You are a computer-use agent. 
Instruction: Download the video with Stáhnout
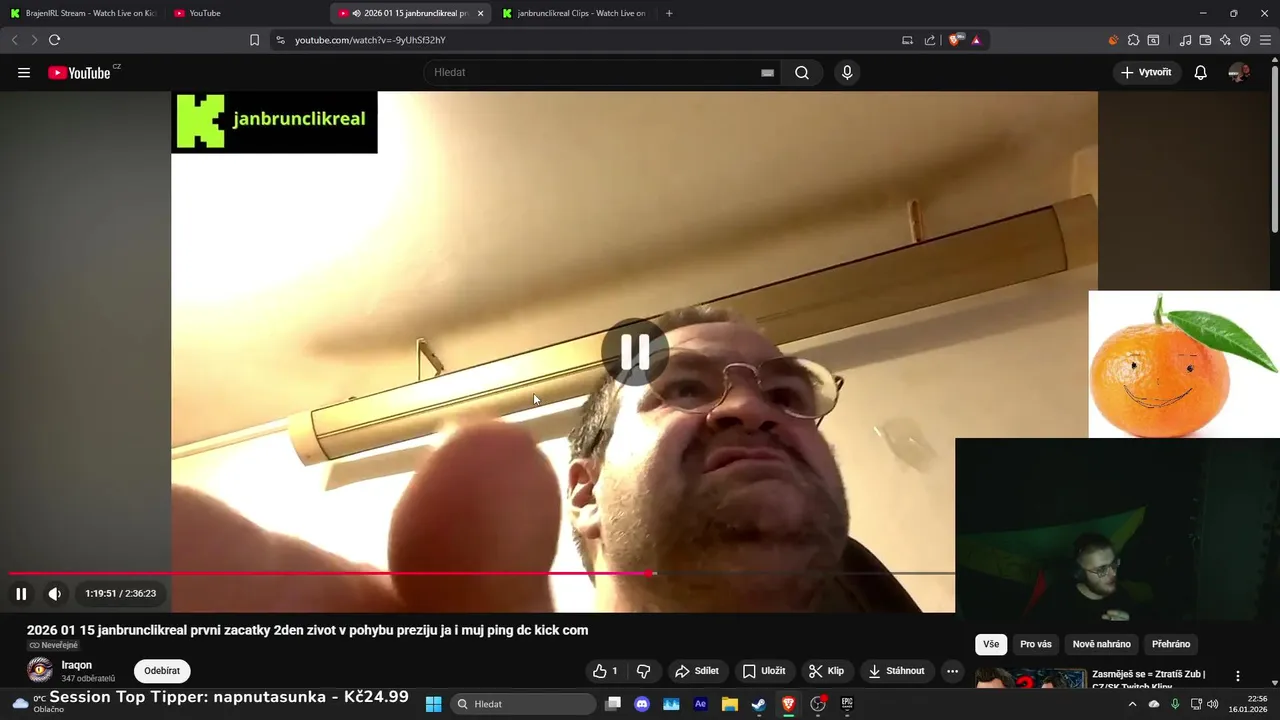pyautogui.click(x=896, y=671)
